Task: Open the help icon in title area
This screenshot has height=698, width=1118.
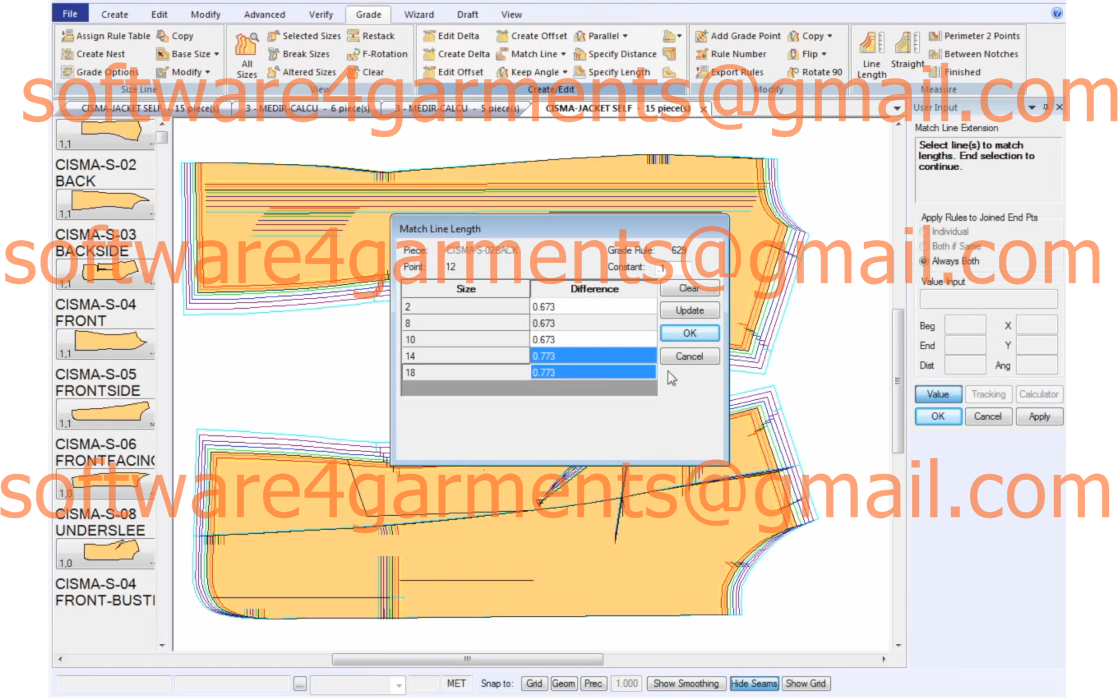Action: 1057,13
